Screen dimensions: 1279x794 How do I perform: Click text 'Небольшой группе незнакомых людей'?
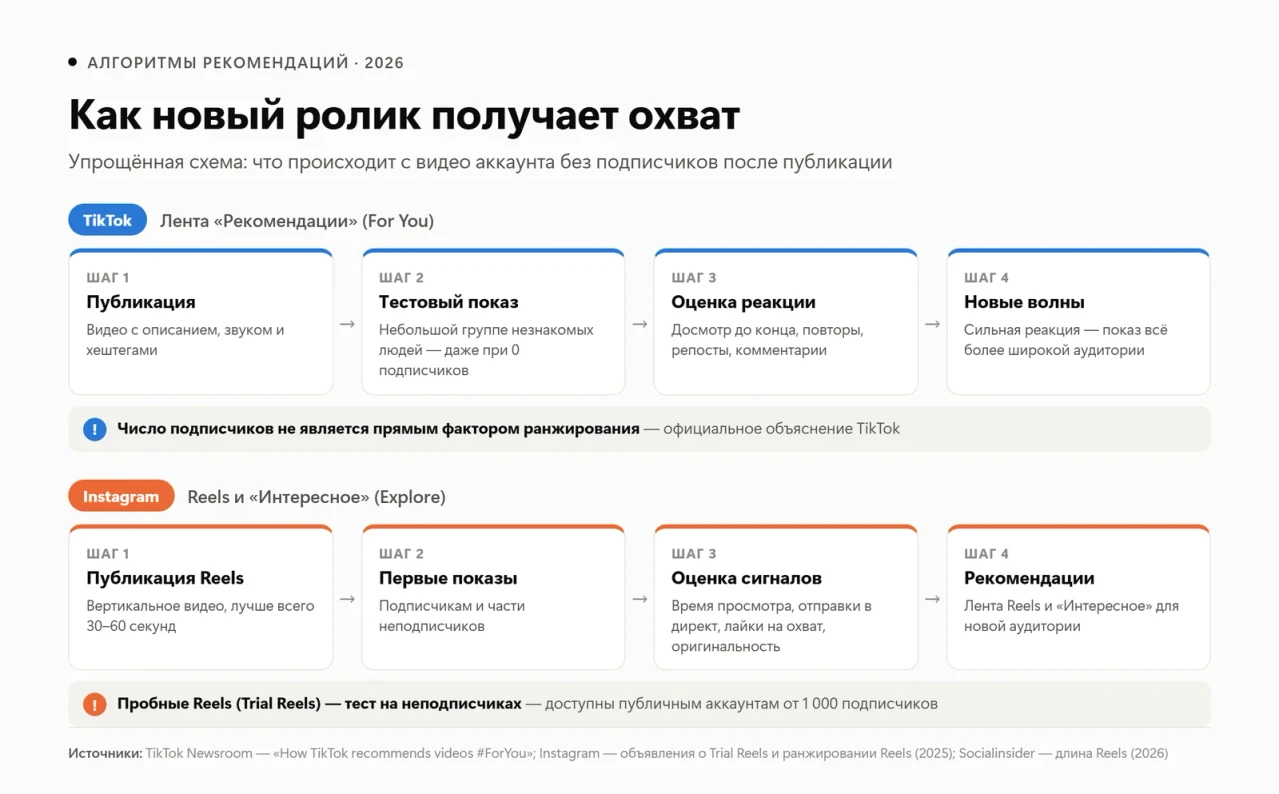pos(486,339)
